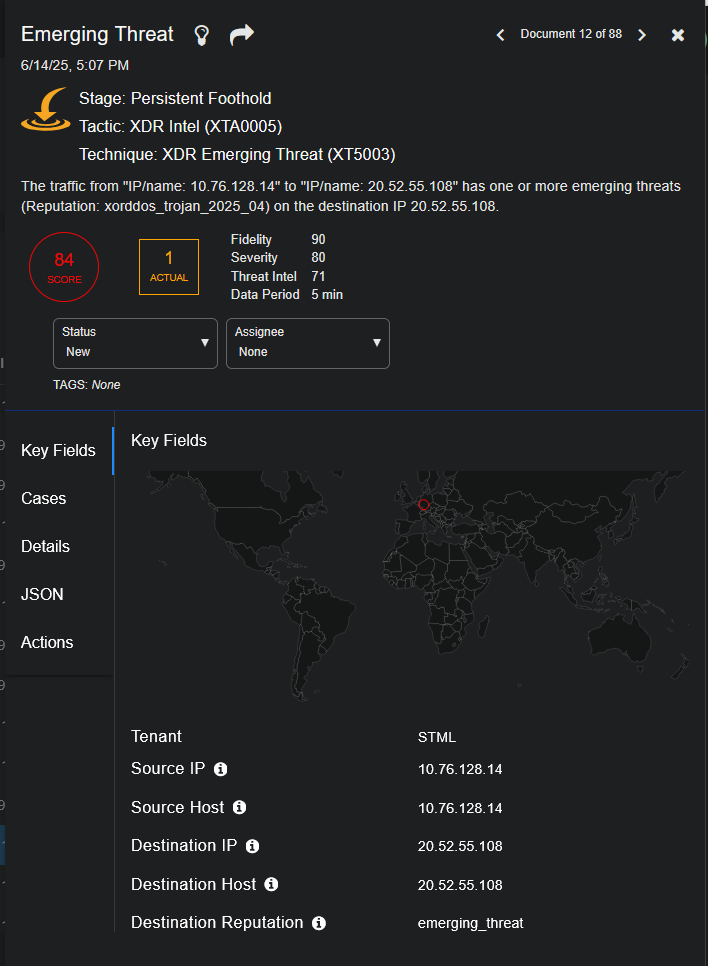Click the lightbulb icon beside Emerging Threat

tap(202, 35)
